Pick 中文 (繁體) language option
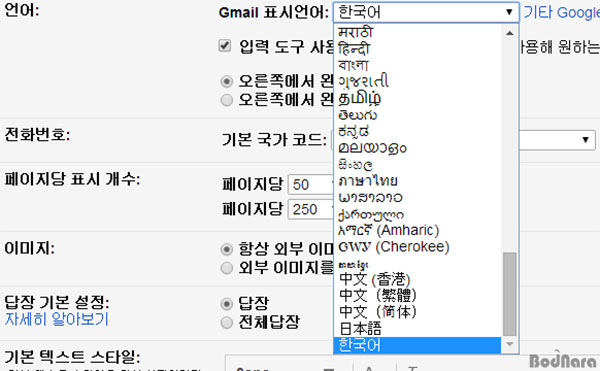 coord(378,295)
